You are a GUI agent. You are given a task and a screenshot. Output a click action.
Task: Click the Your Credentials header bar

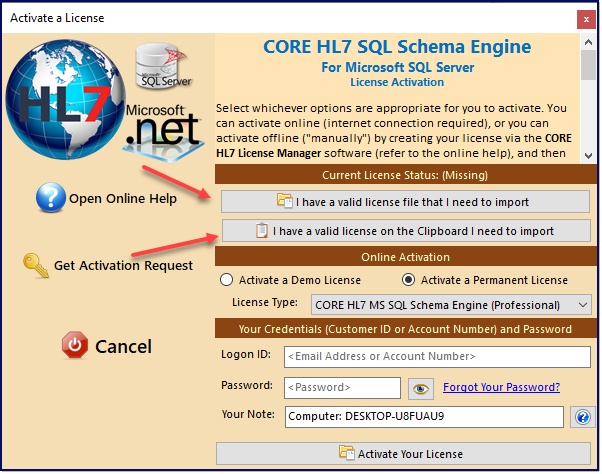pyautogui.click(x=405, y=329)
